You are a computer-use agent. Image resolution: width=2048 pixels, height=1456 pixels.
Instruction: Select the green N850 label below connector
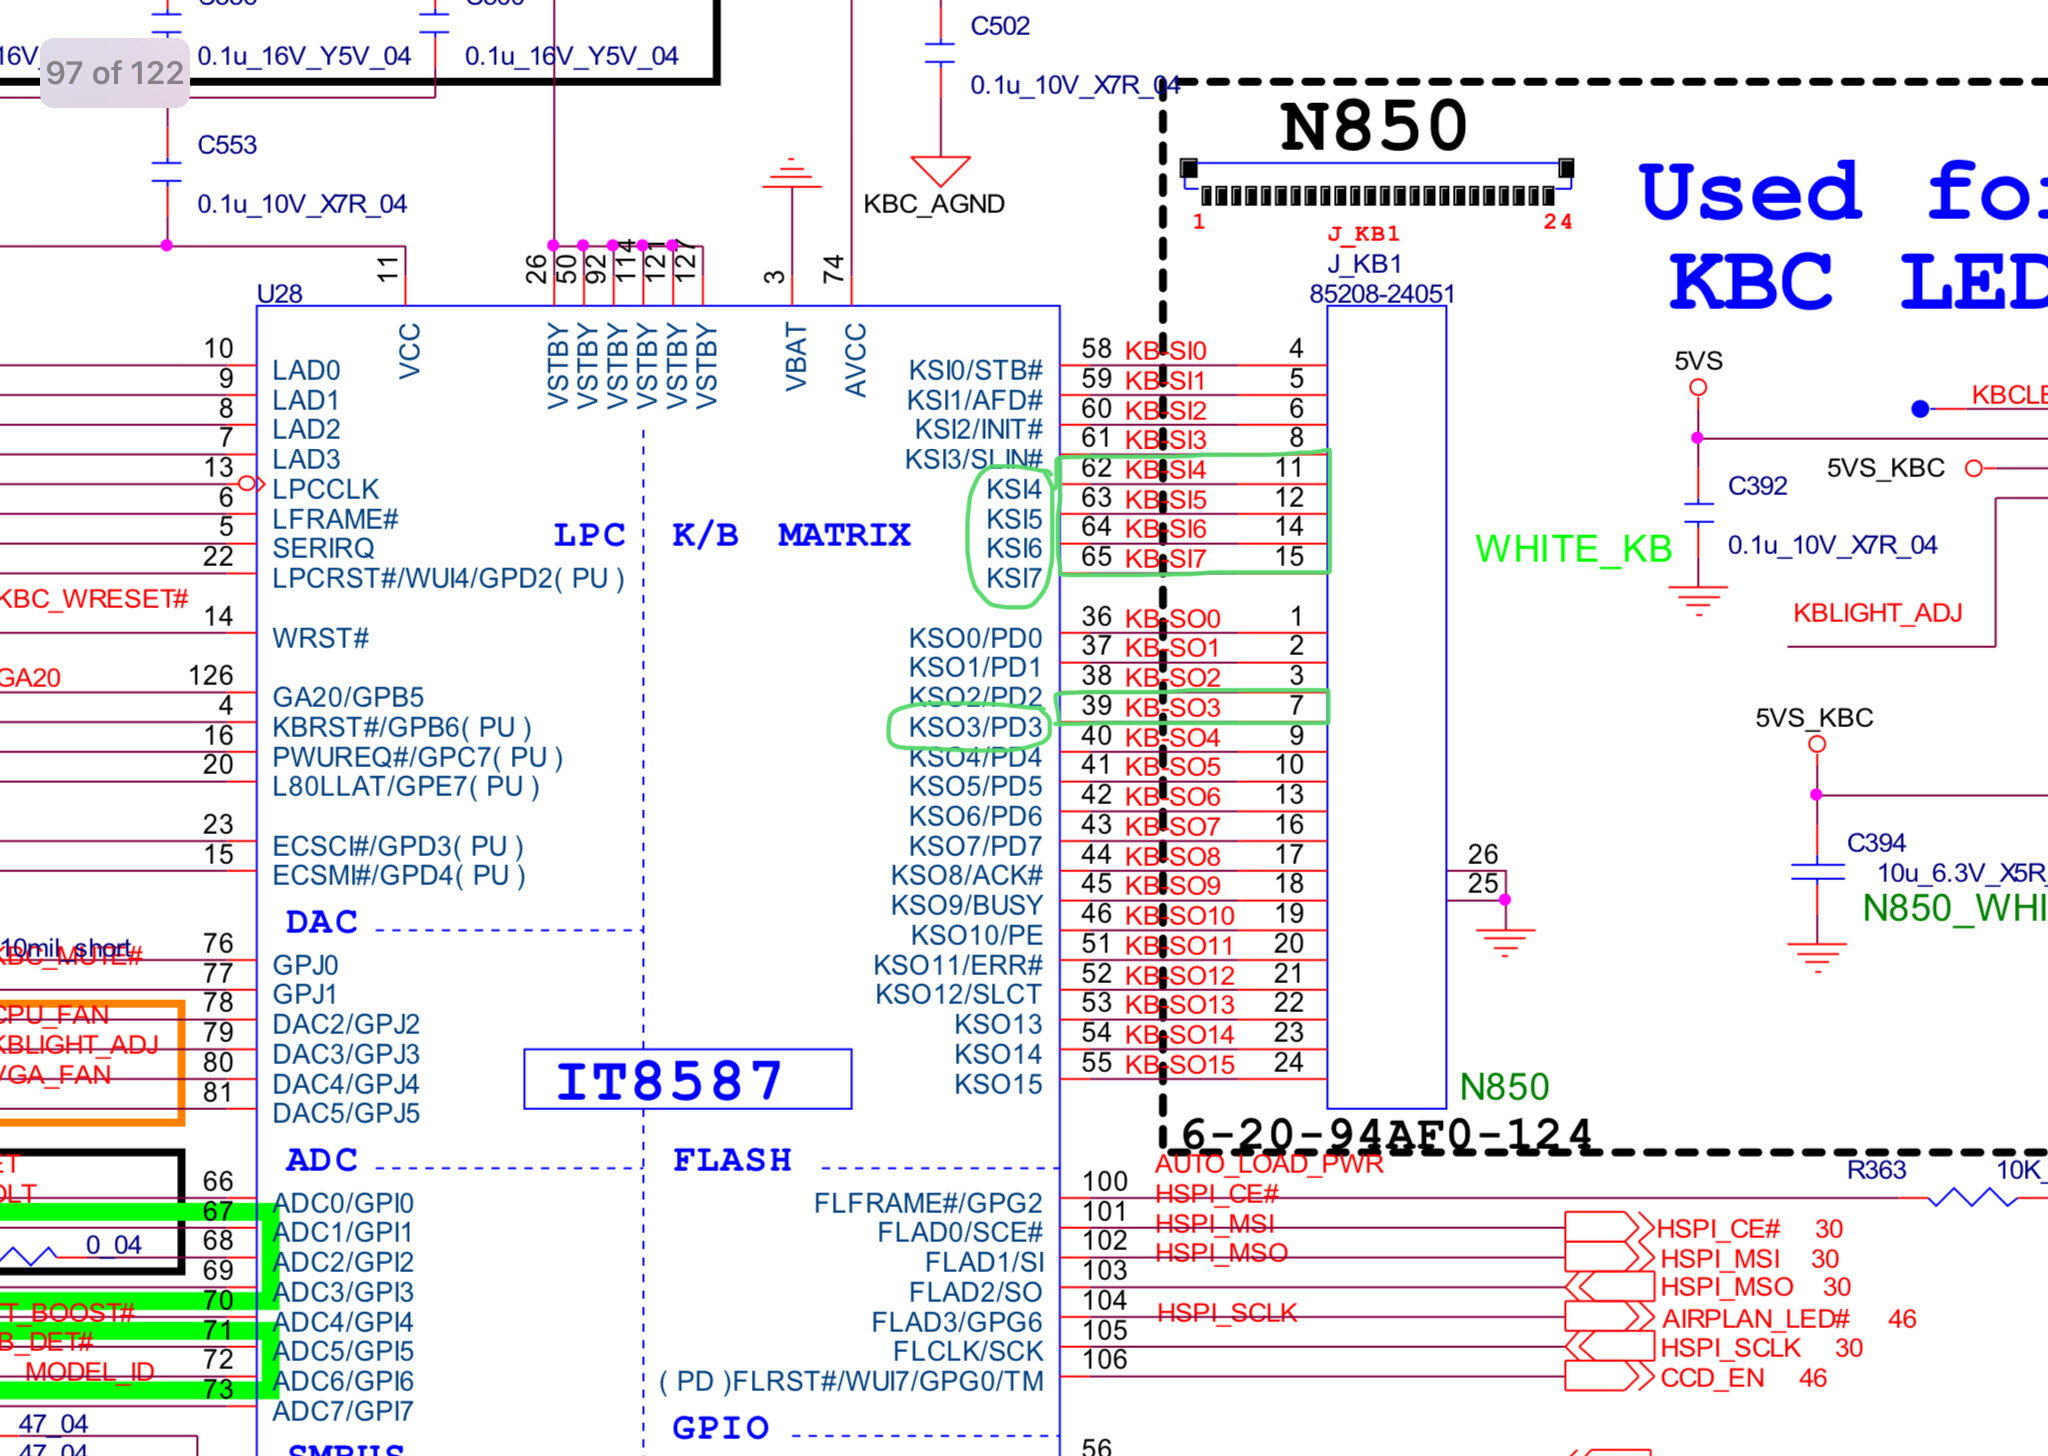pos(1504,1087)
